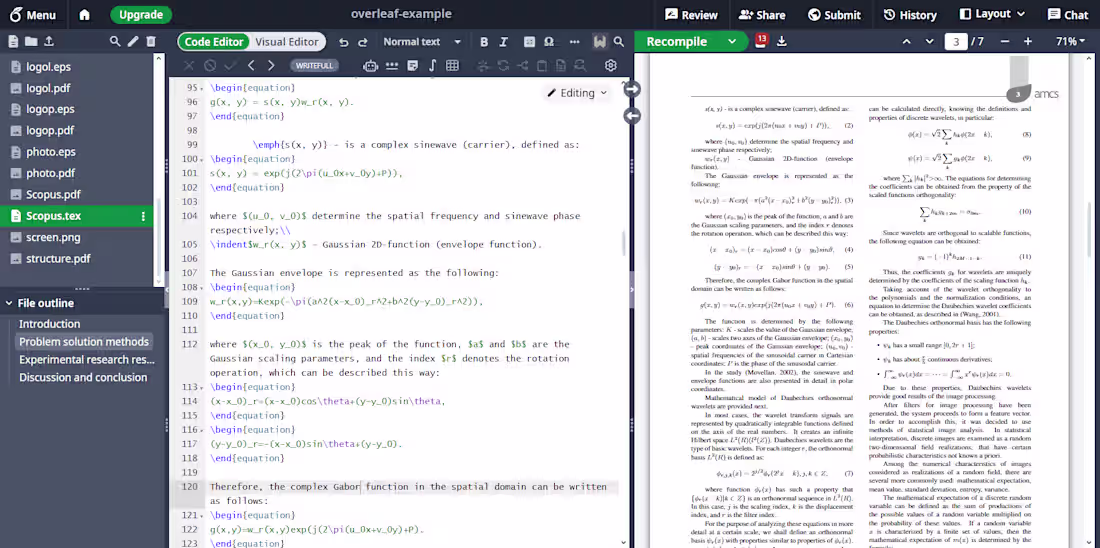
Task: Go to previous Writefull suggestion arrow
Action: (x=252, y=65)
